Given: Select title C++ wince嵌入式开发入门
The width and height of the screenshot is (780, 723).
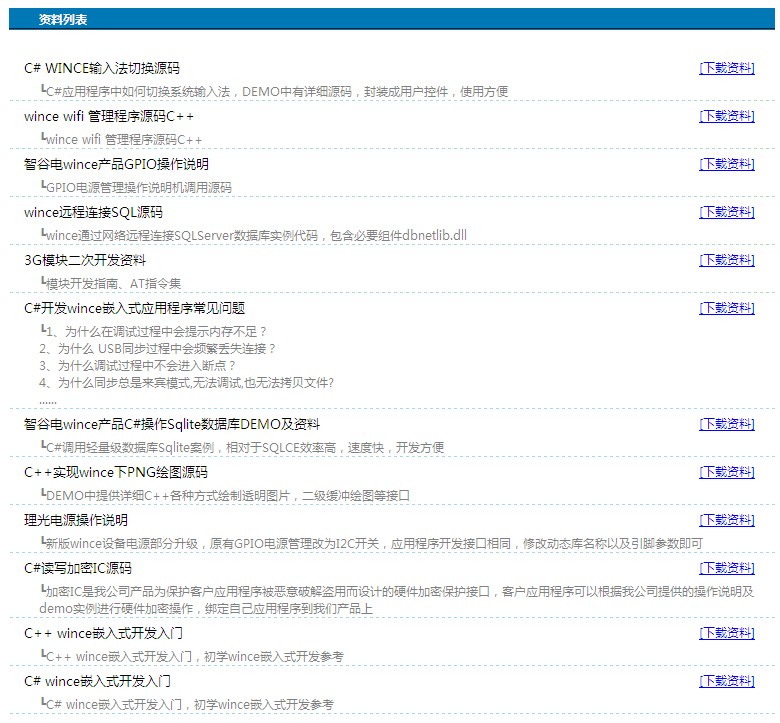Looking at the screenshot, I should [x=103, y=633].
